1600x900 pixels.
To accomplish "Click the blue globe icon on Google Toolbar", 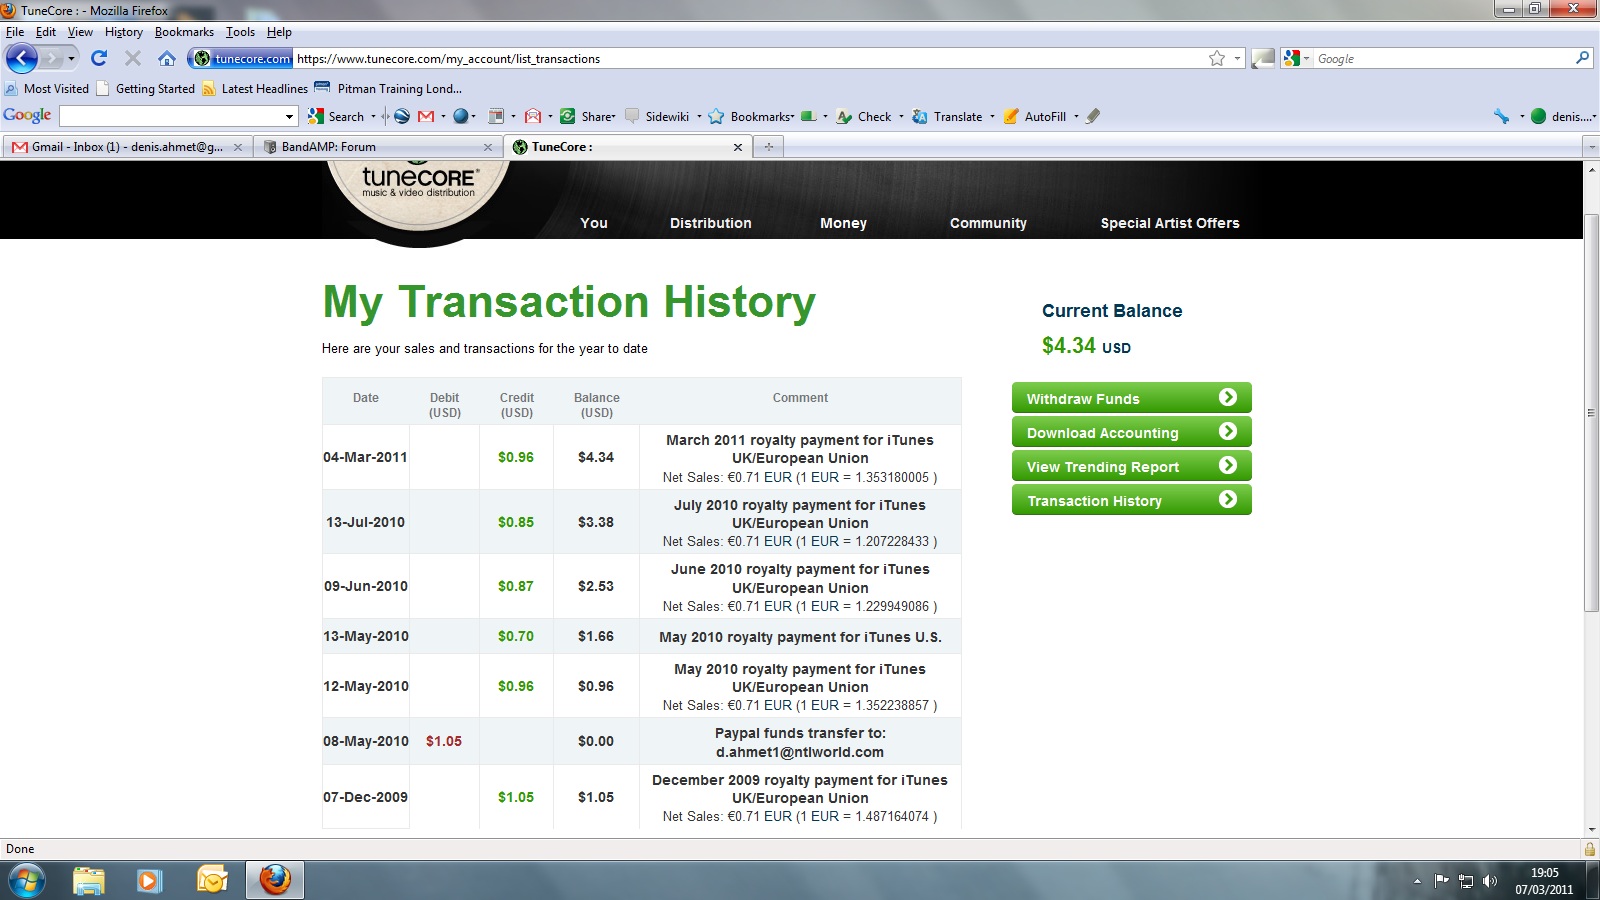I will (460, 116).
